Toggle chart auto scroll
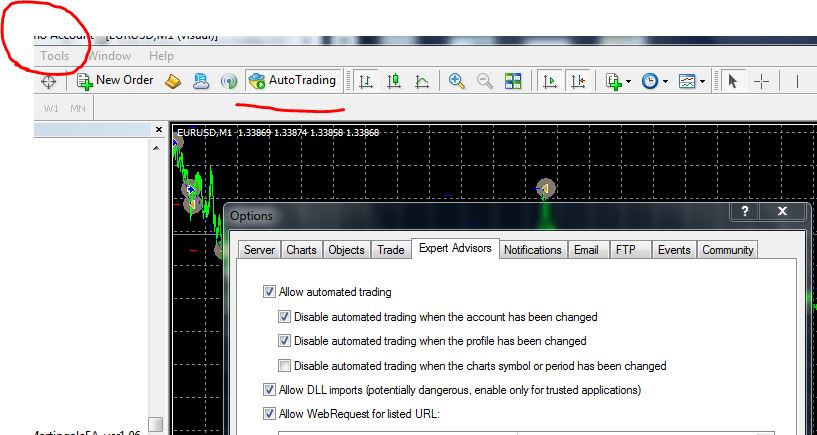The image size is (817, 435). click(550, 81)
